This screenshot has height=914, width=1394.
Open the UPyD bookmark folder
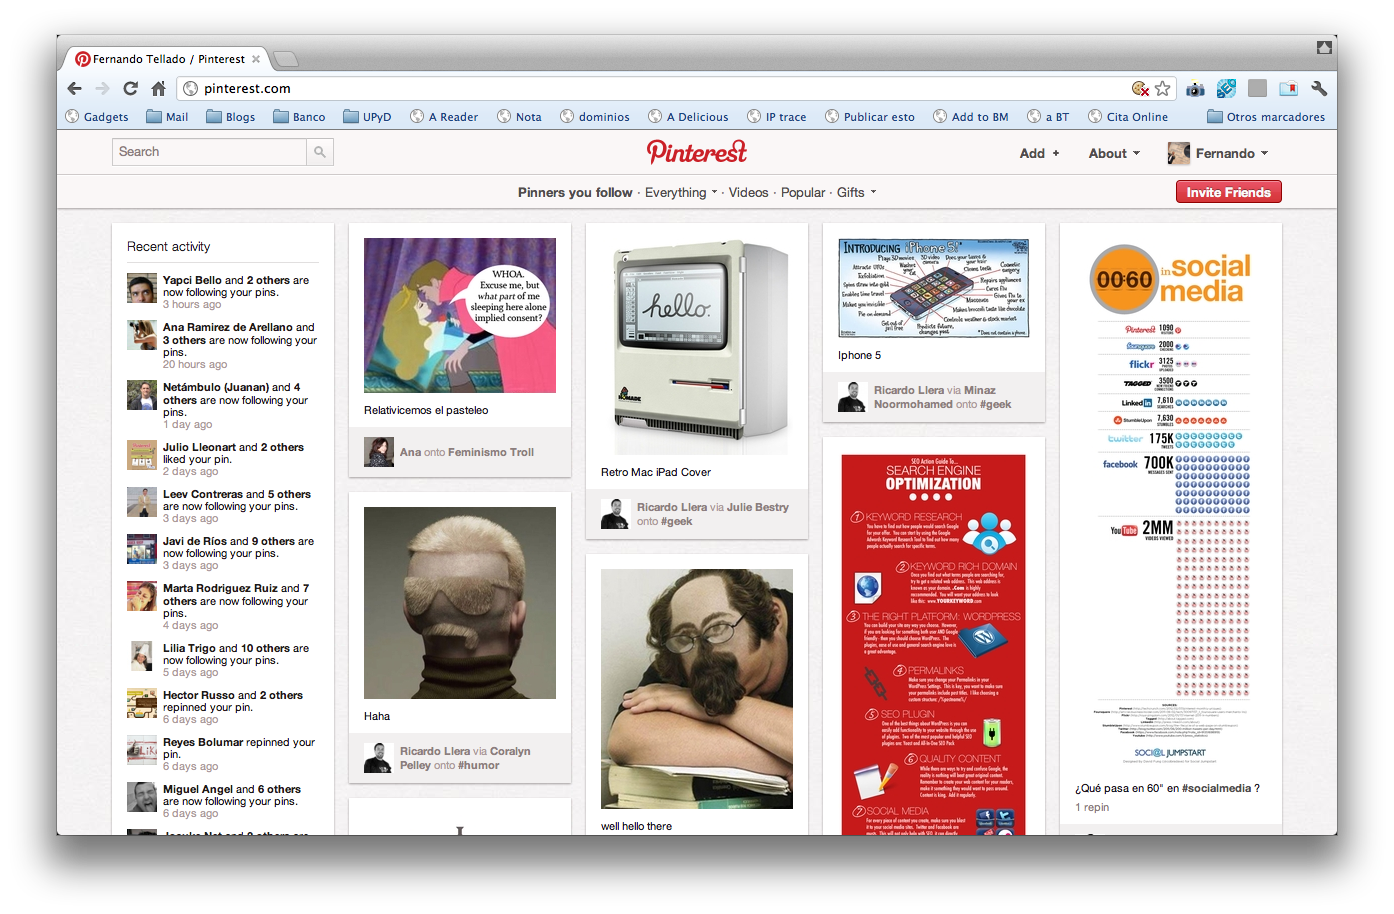(x=367, y=117)
